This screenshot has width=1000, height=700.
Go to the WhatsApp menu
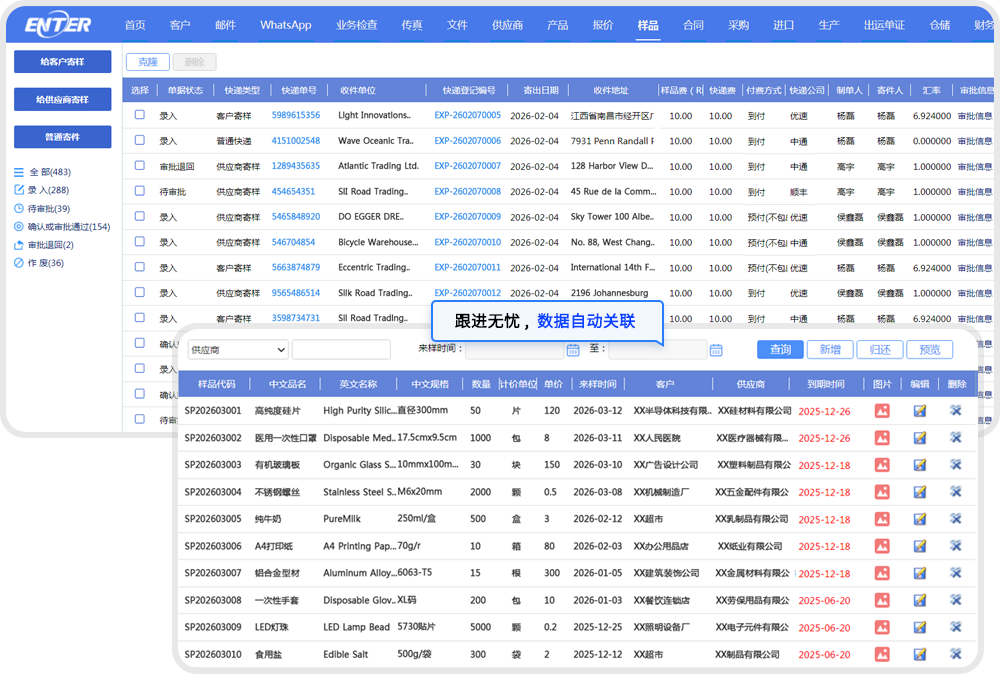click(285, 25)
